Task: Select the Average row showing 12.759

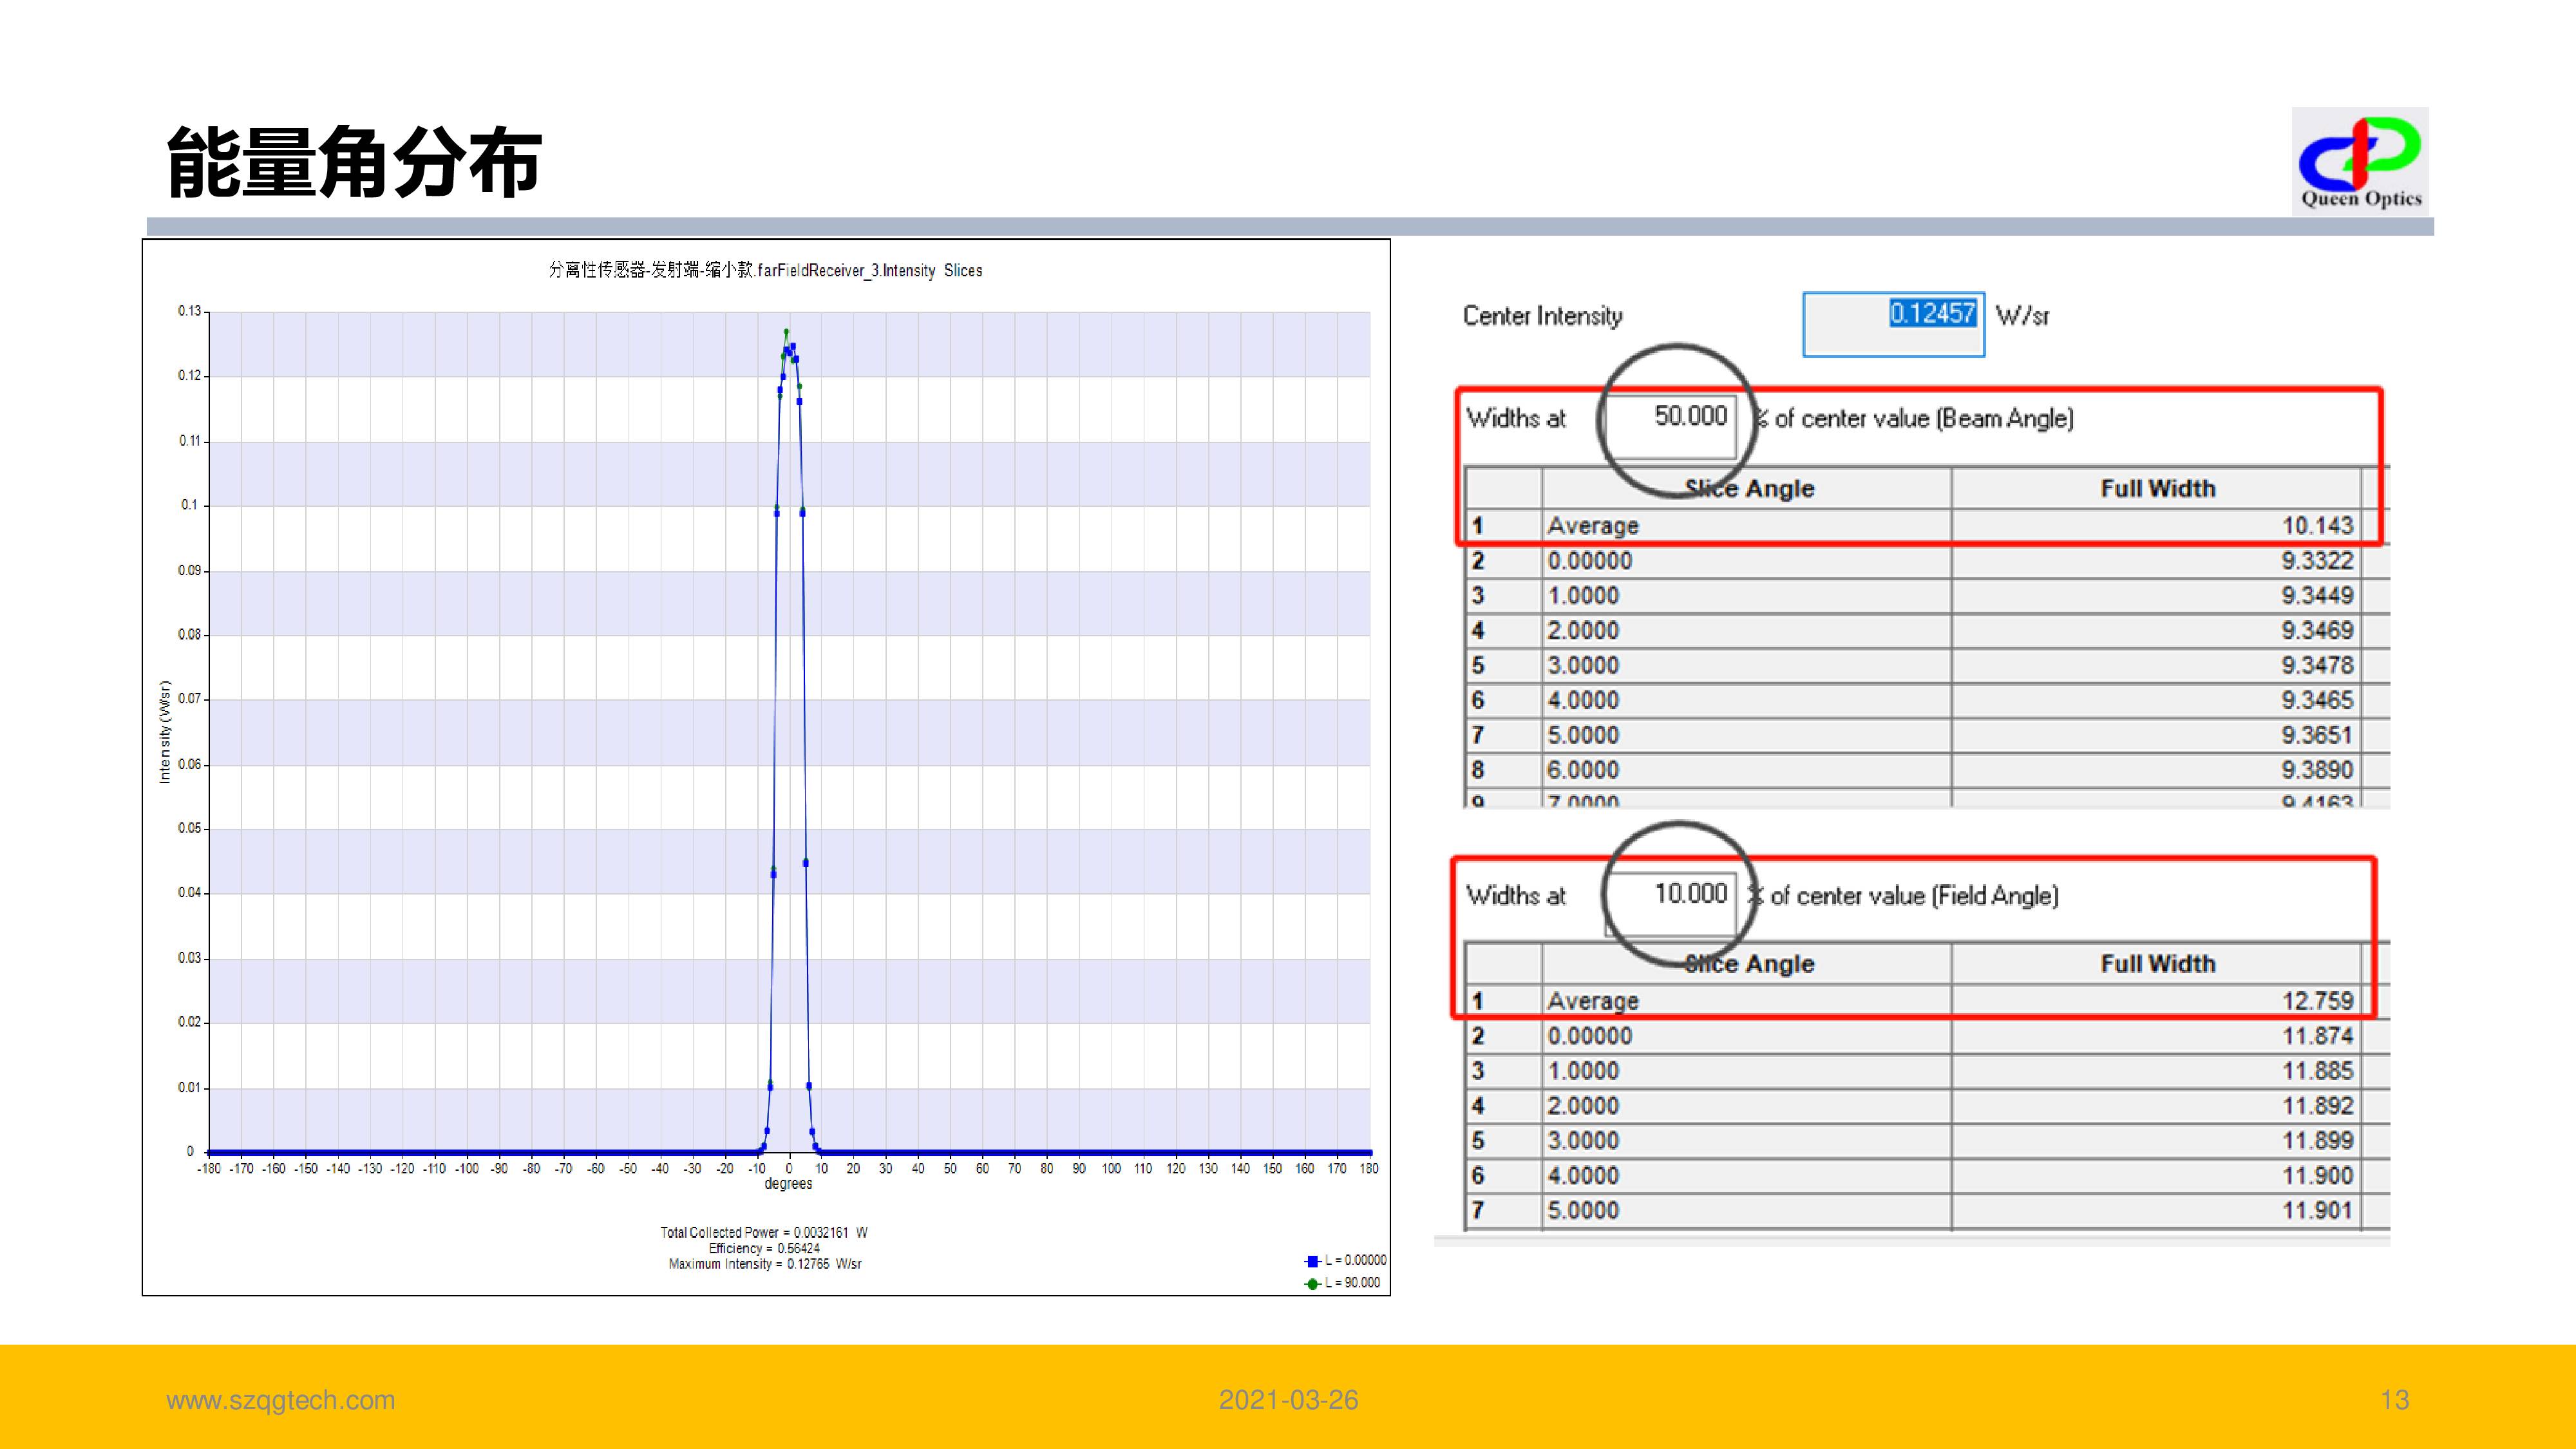Action: click(x=1593, y=1001)
